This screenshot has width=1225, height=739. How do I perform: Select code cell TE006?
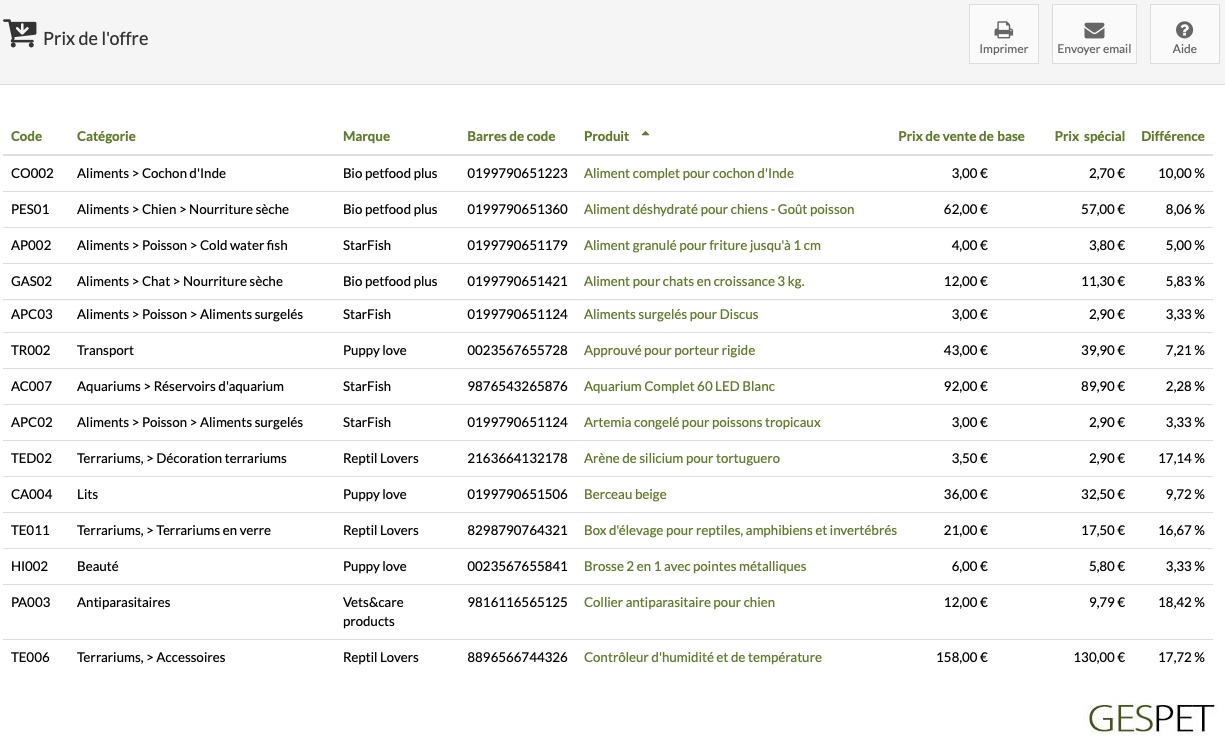coord(30,657)
